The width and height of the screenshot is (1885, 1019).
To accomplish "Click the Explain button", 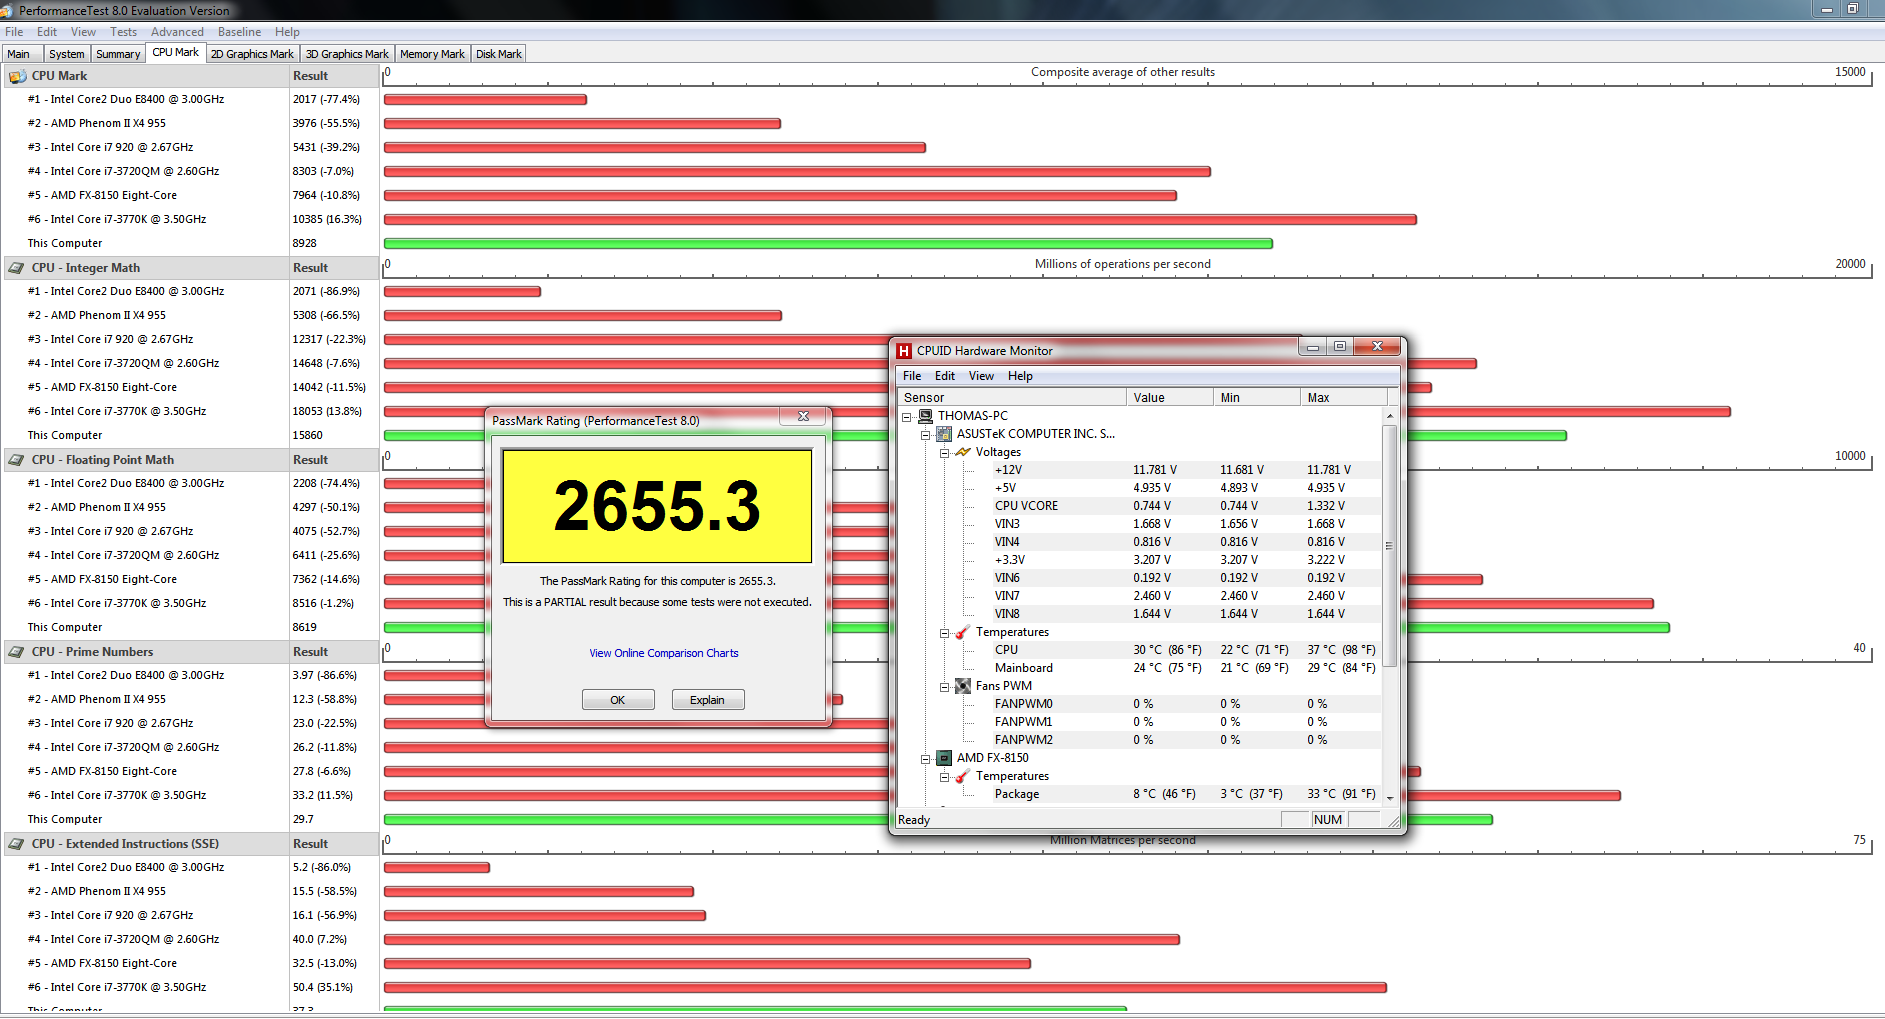I will point(707,700).
